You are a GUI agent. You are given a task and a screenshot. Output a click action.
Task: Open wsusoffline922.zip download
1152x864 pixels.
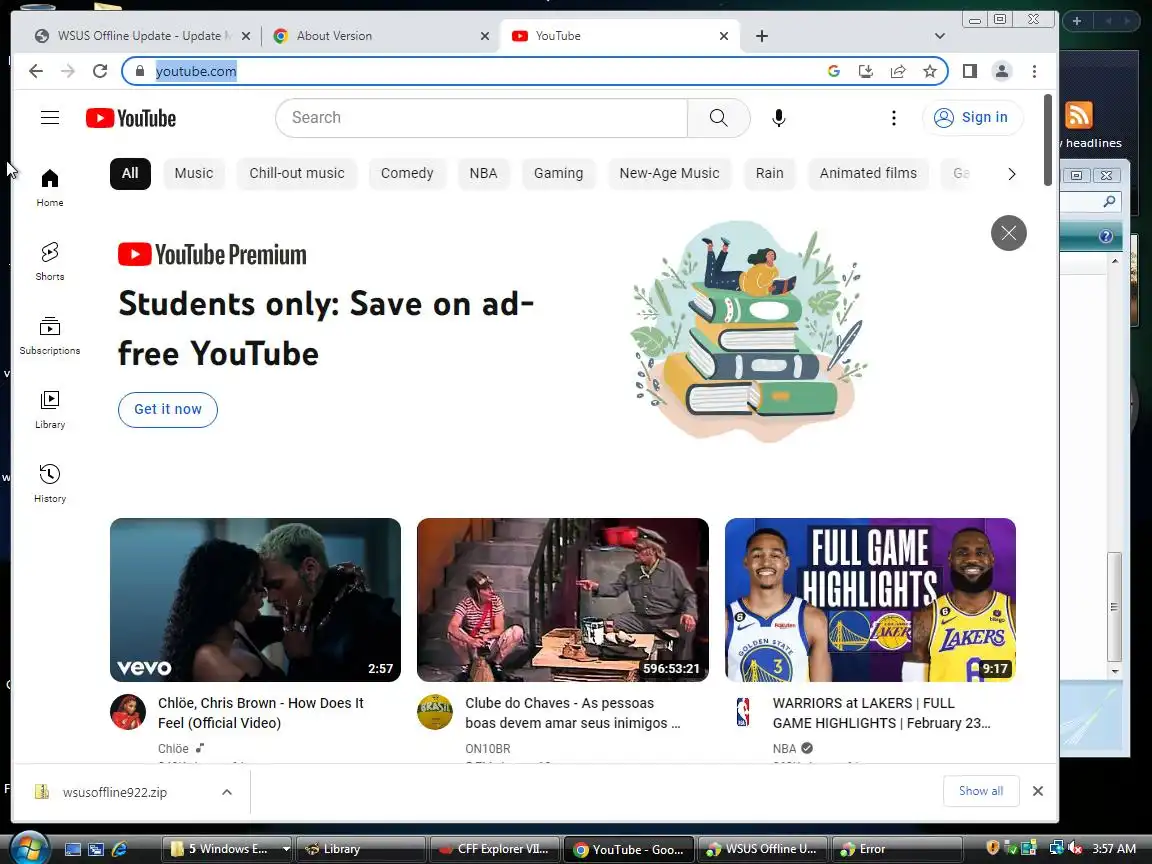[x=115, y=792]
